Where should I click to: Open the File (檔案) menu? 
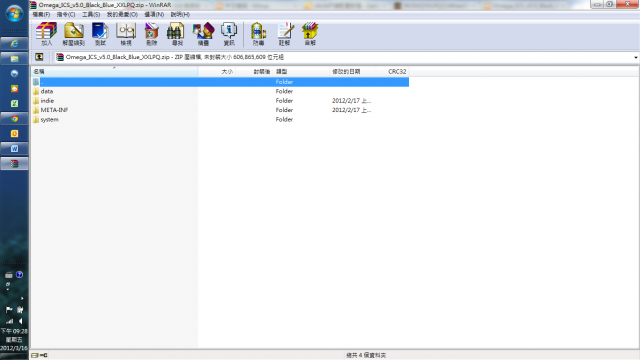41,14
